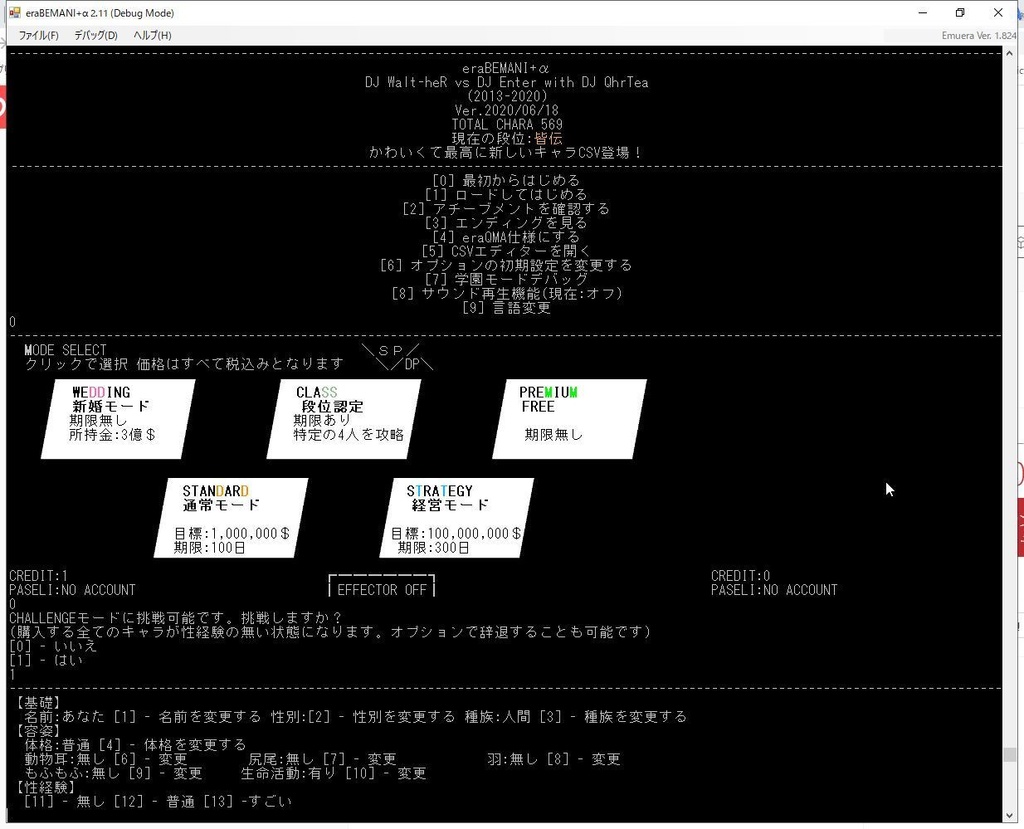Select [7] 学園モードデバッグ
The image size is (1024, 829).
506,280
